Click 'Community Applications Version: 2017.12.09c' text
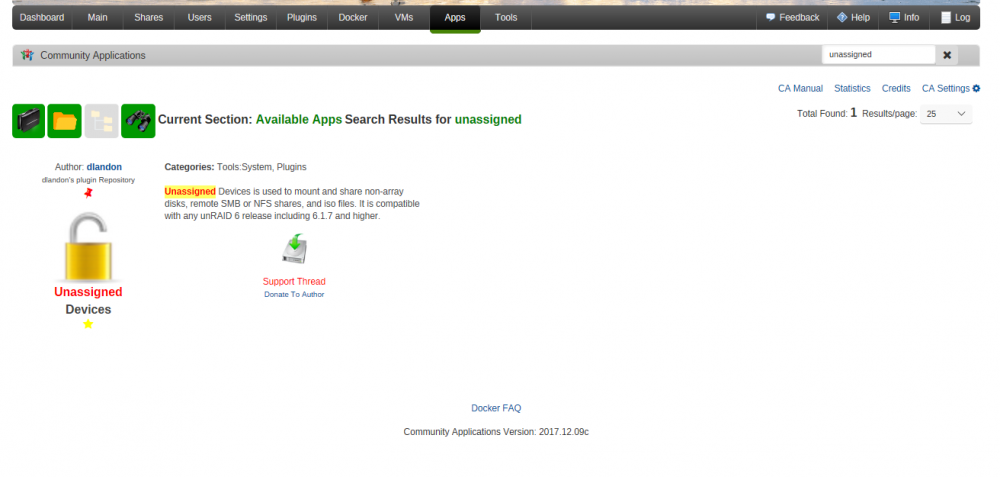1000x477 pixels. click(496, 432)
